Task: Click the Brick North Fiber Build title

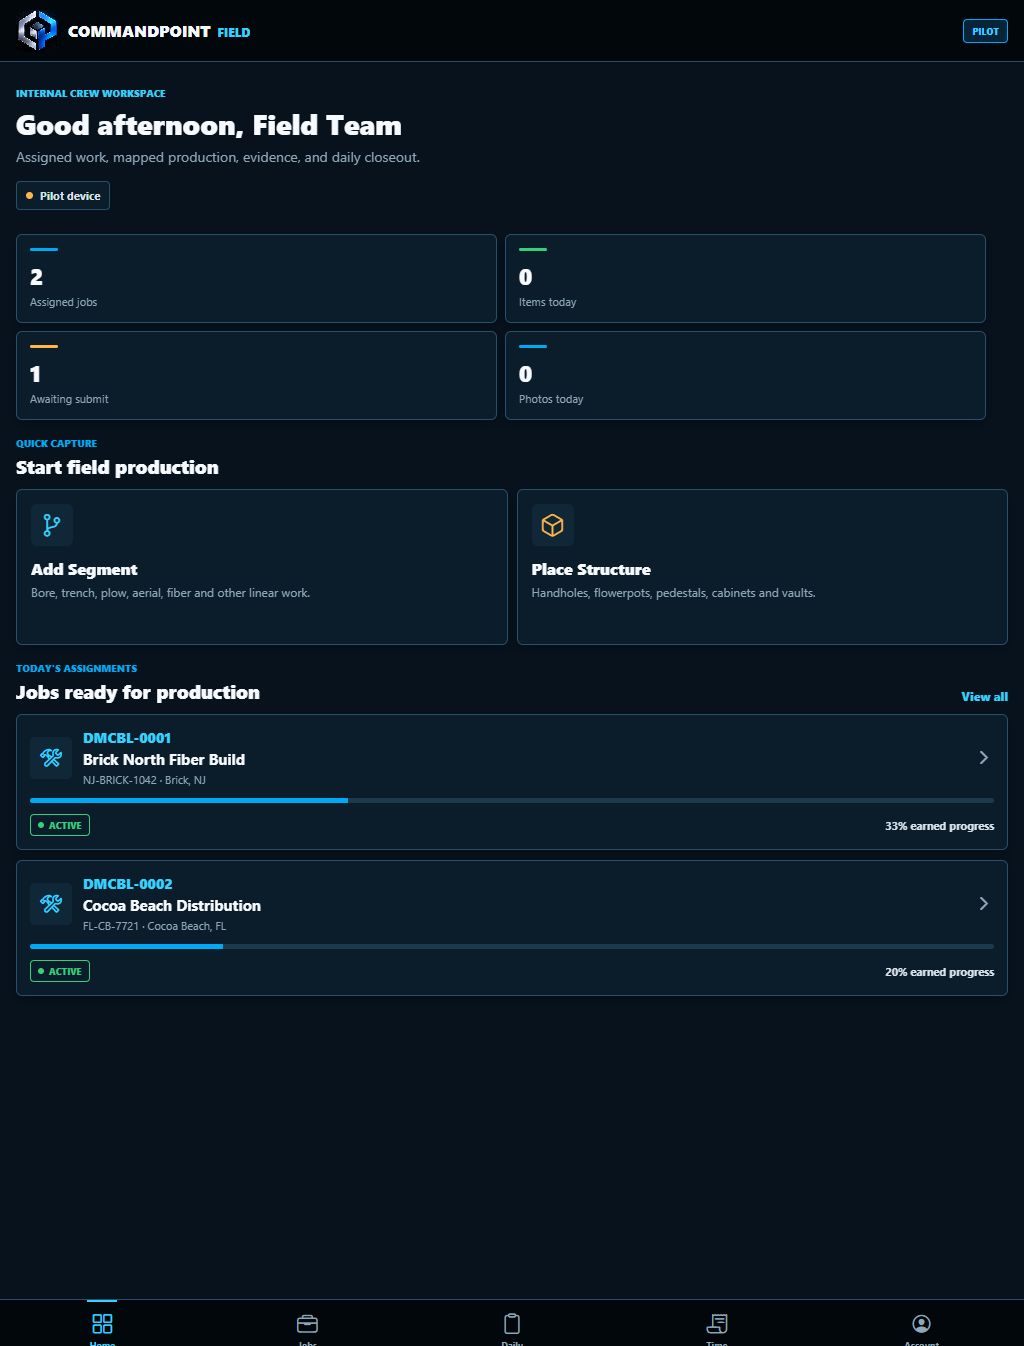Action: tap(164, 760)
